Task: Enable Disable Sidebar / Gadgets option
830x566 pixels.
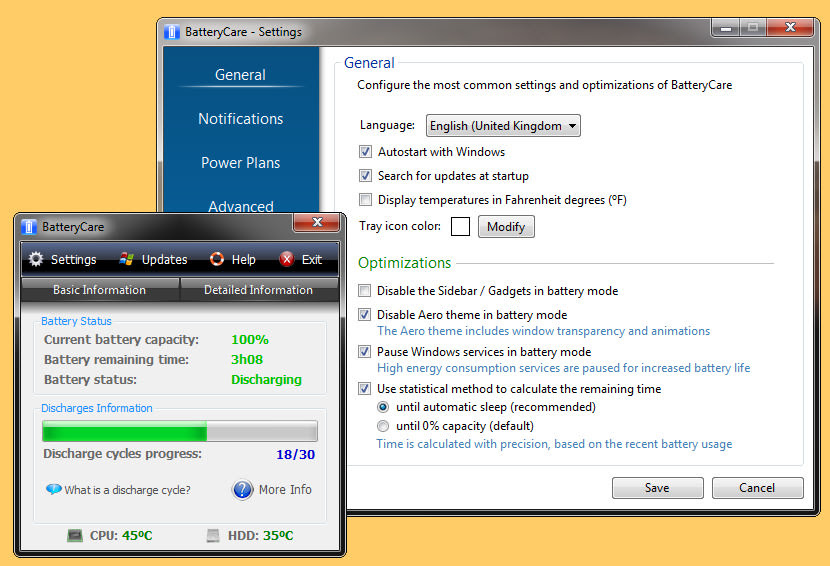Action: pyautogui.click(x=364, y=291)
